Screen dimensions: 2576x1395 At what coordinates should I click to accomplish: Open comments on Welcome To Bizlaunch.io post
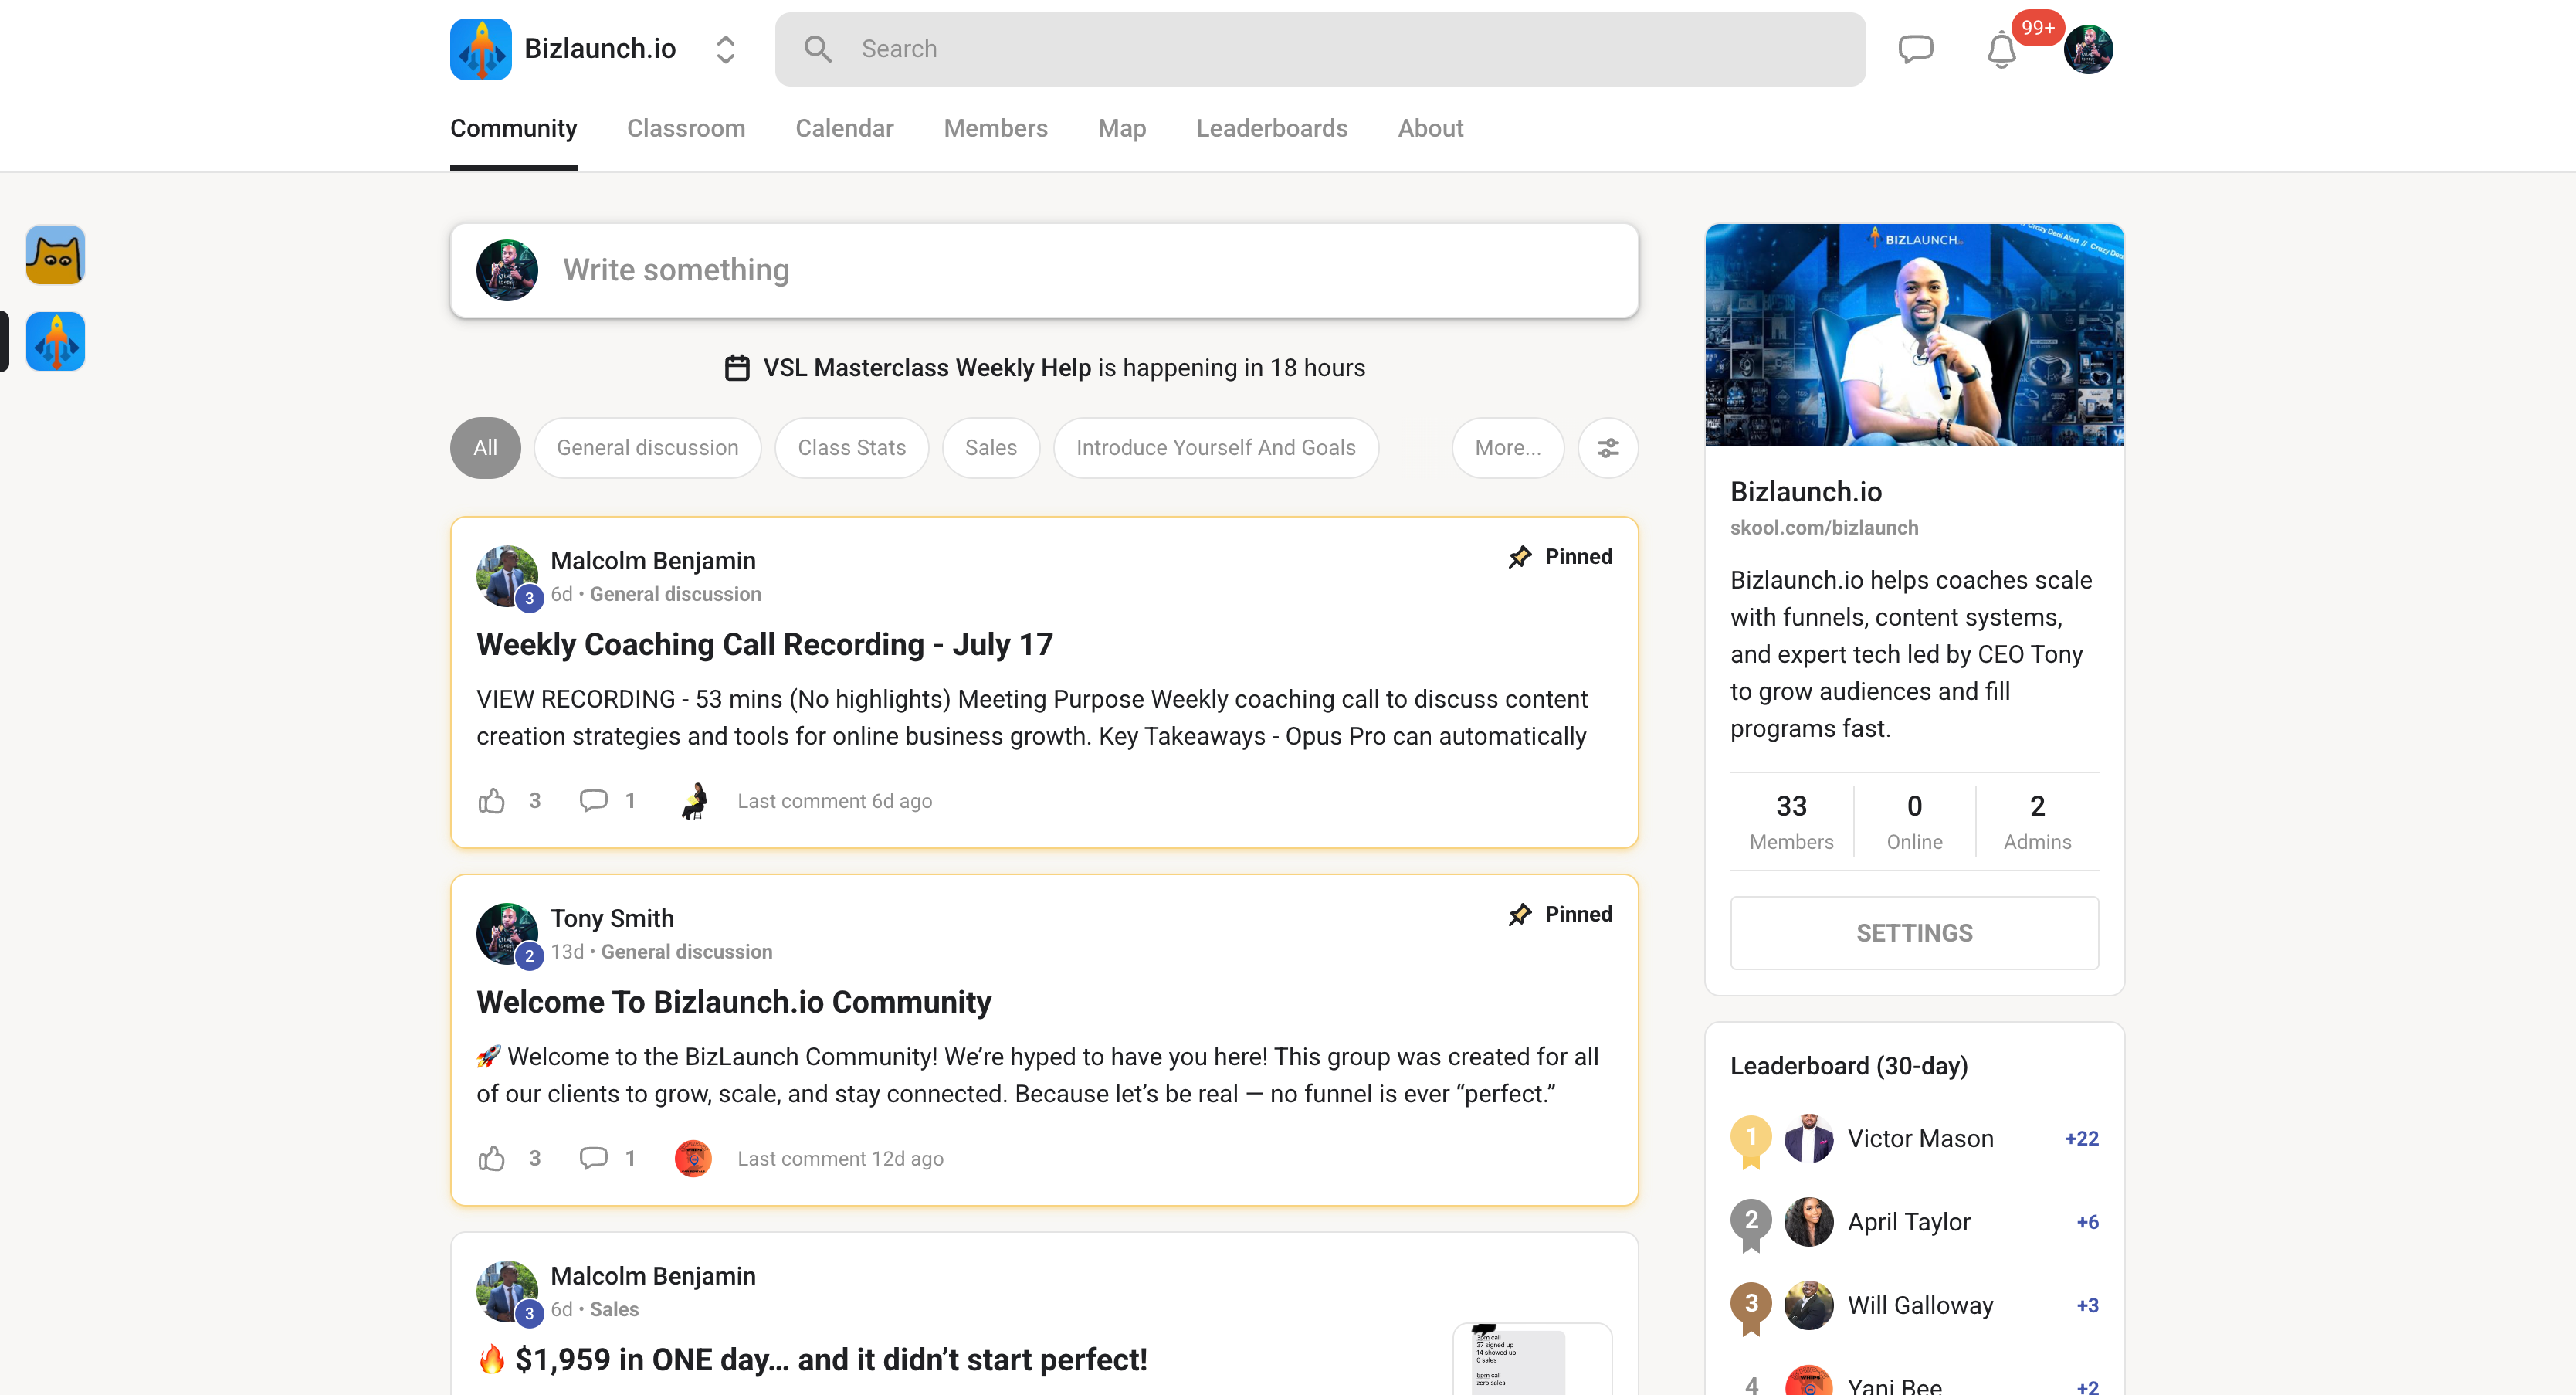click(594, 1158)
